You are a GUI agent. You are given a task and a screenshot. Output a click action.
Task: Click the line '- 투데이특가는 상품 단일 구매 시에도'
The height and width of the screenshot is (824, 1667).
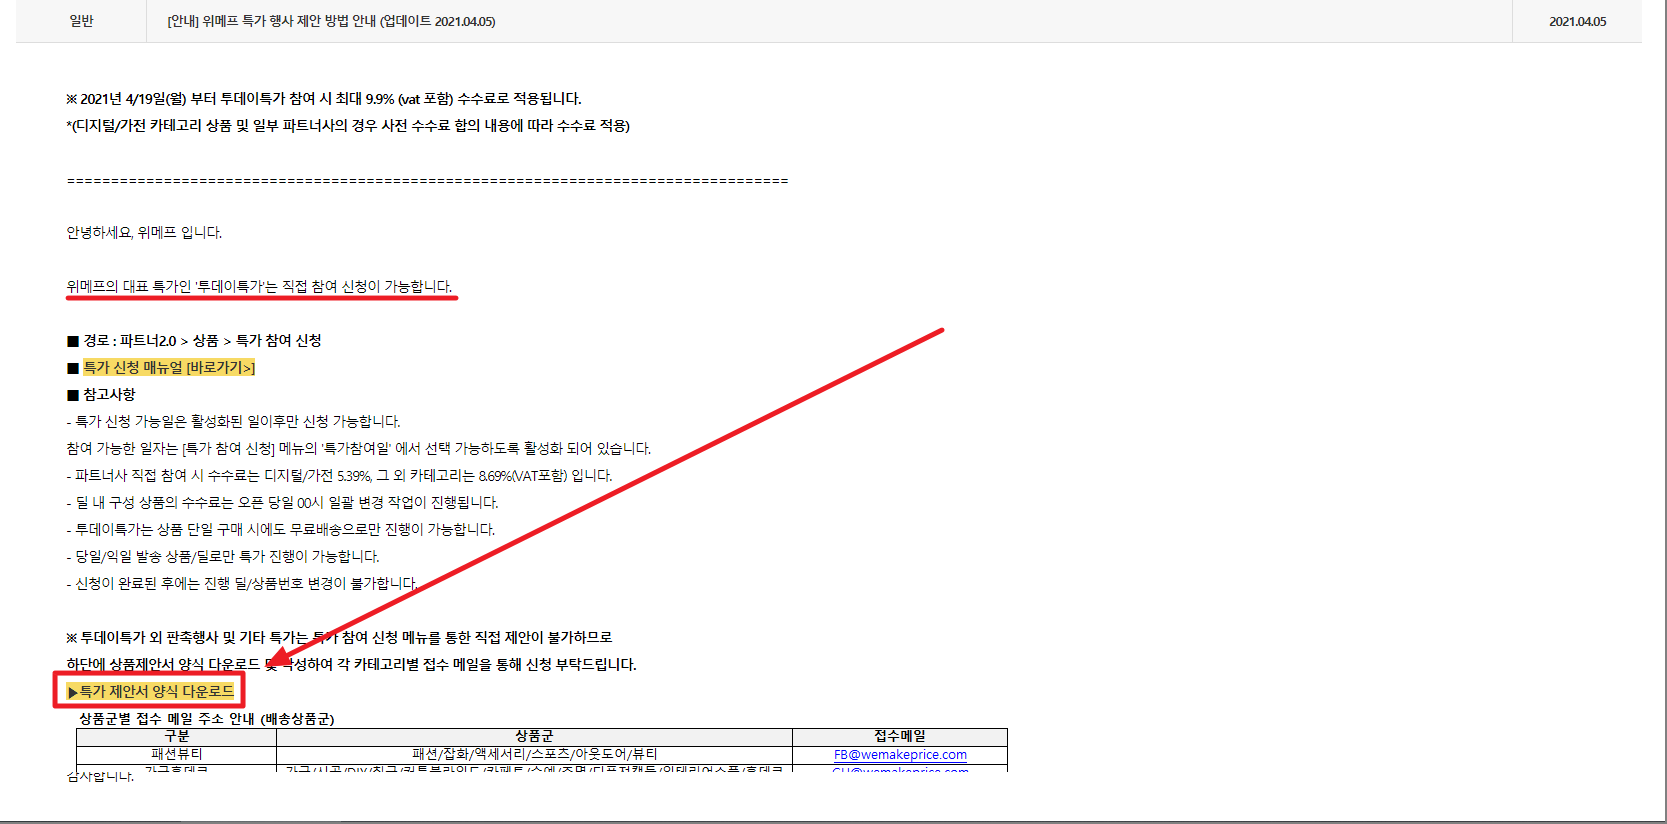(x=281, y=530)
